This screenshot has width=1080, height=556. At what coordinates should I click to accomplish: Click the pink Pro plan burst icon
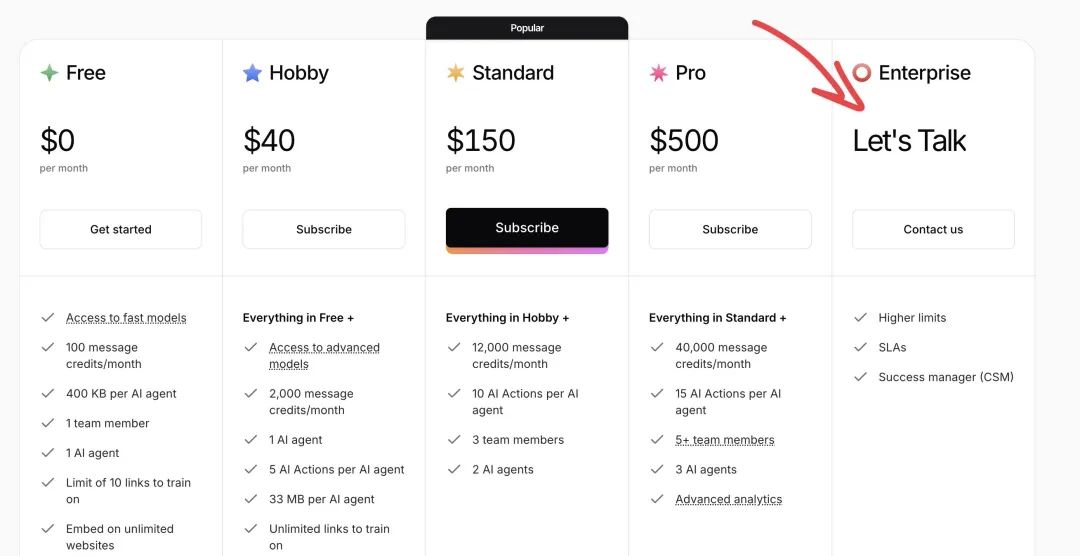pyautogui.click(x=658, y=73)
